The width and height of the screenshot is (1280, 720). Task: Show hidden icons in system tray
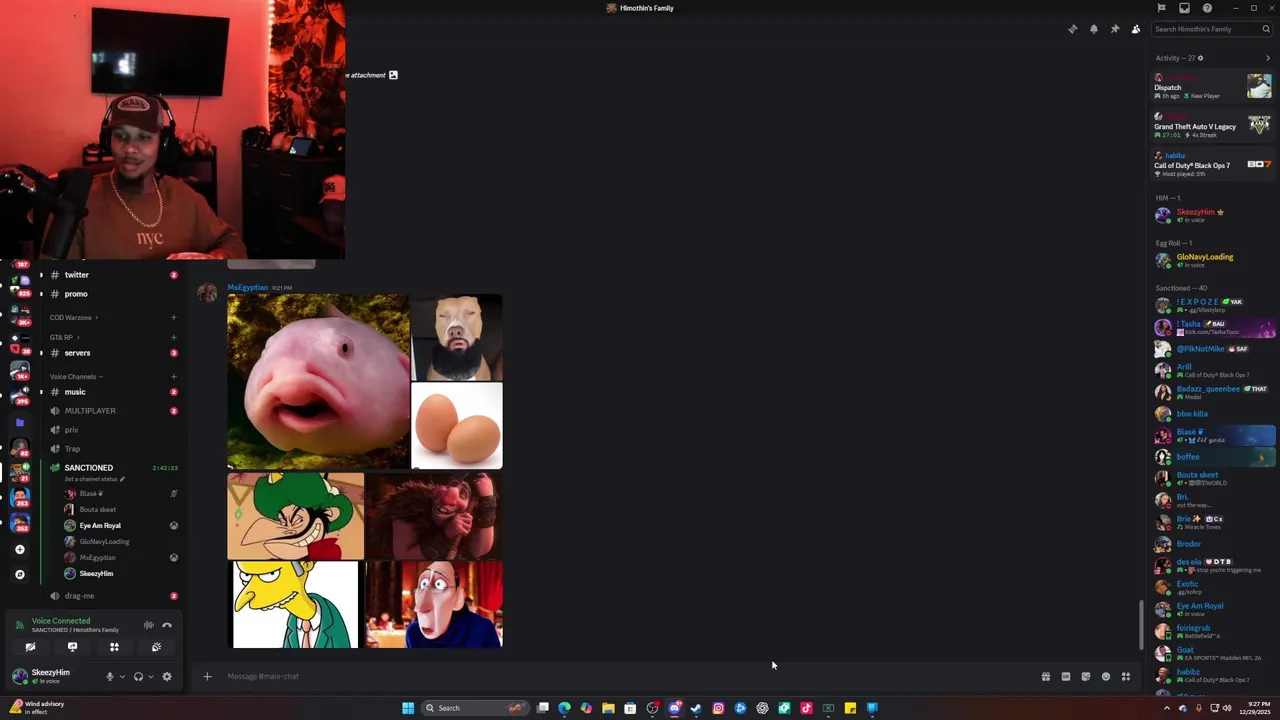(1166, 708)
